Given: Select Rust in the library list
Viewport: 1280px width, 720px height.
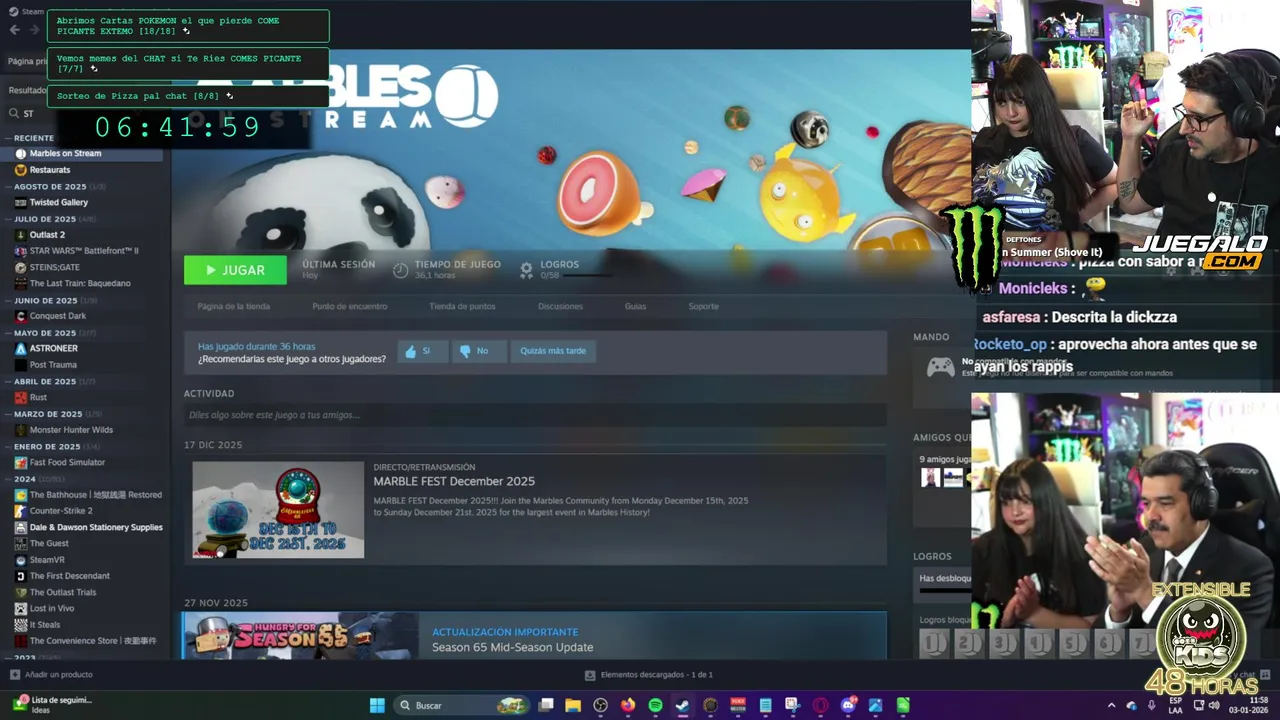Looking at the screenshot, I should coord(38,397).
